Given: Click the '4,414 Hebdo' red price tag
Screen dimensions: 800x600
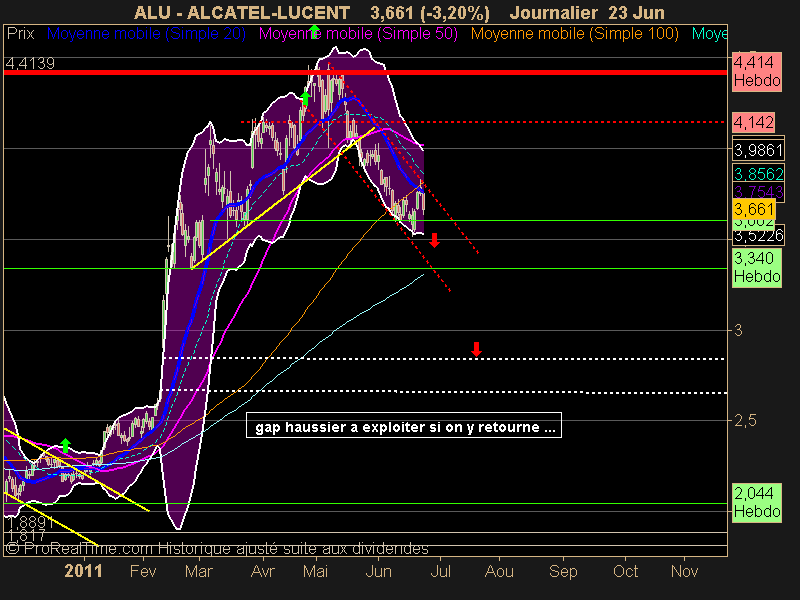Looking at the screenshot, I should click(757, 71).
